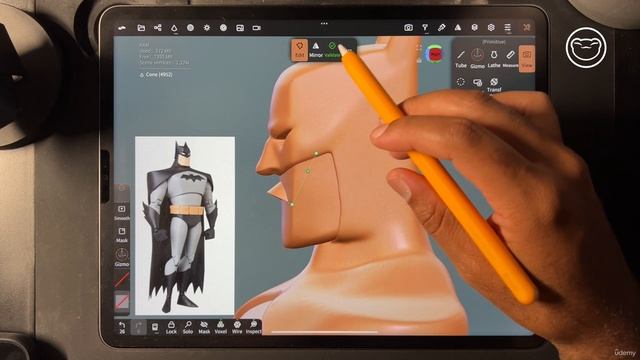The height and width of the screenshot is (360, 640).
Task: Open the render camera capture icon
Action: click(x=408, y=27)
